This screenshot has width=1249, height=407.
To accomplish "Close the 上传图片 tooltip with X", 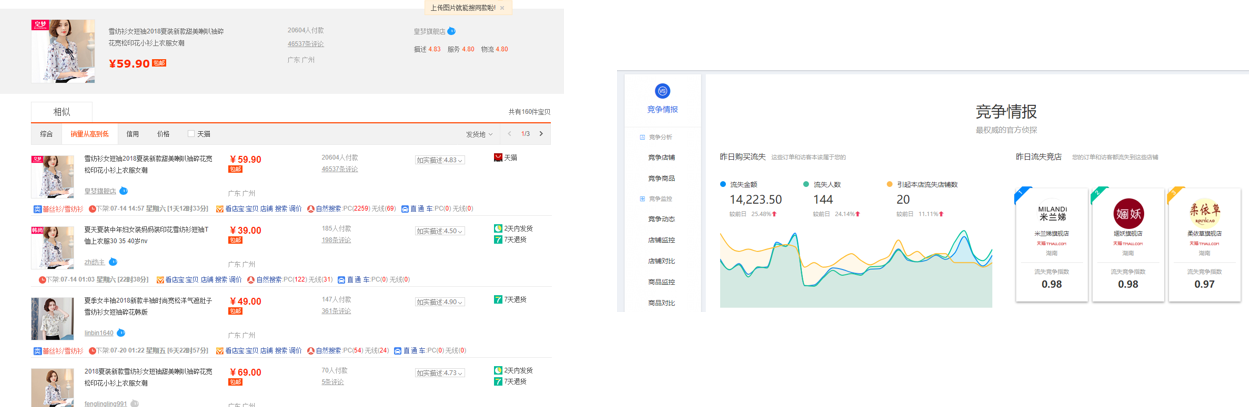I will [502, 7].
